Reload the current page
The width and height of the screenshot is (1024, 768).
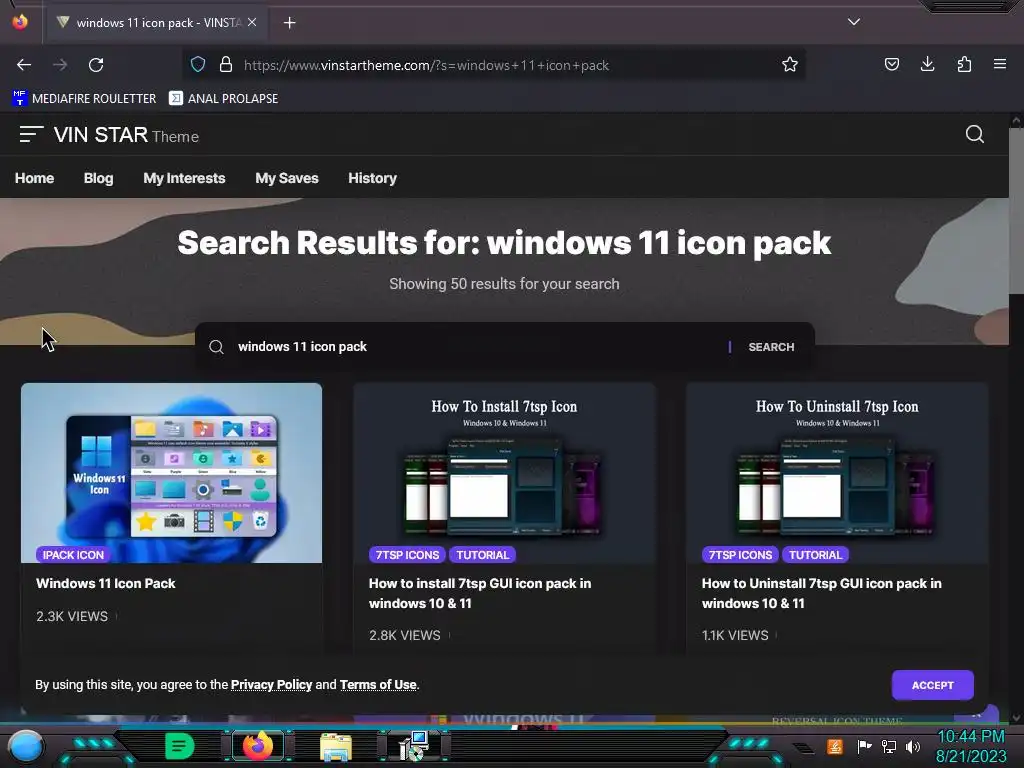click(96, 65)
